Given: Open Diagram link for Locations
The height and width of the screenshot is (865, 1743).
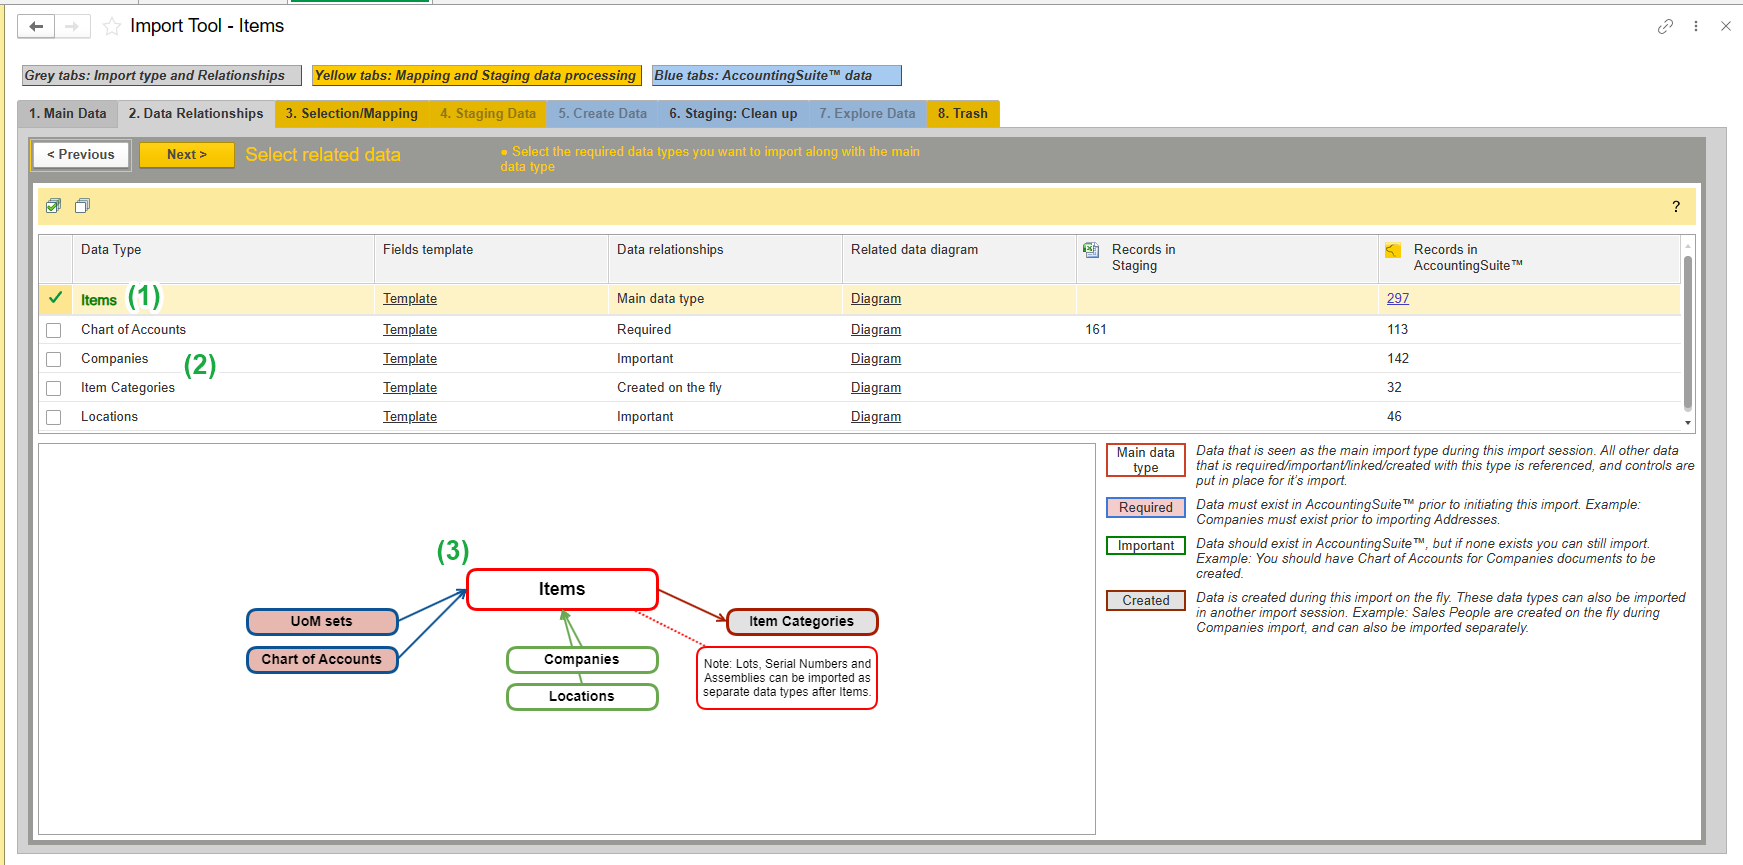Looking at the screenshot, I should click(876, 417).
